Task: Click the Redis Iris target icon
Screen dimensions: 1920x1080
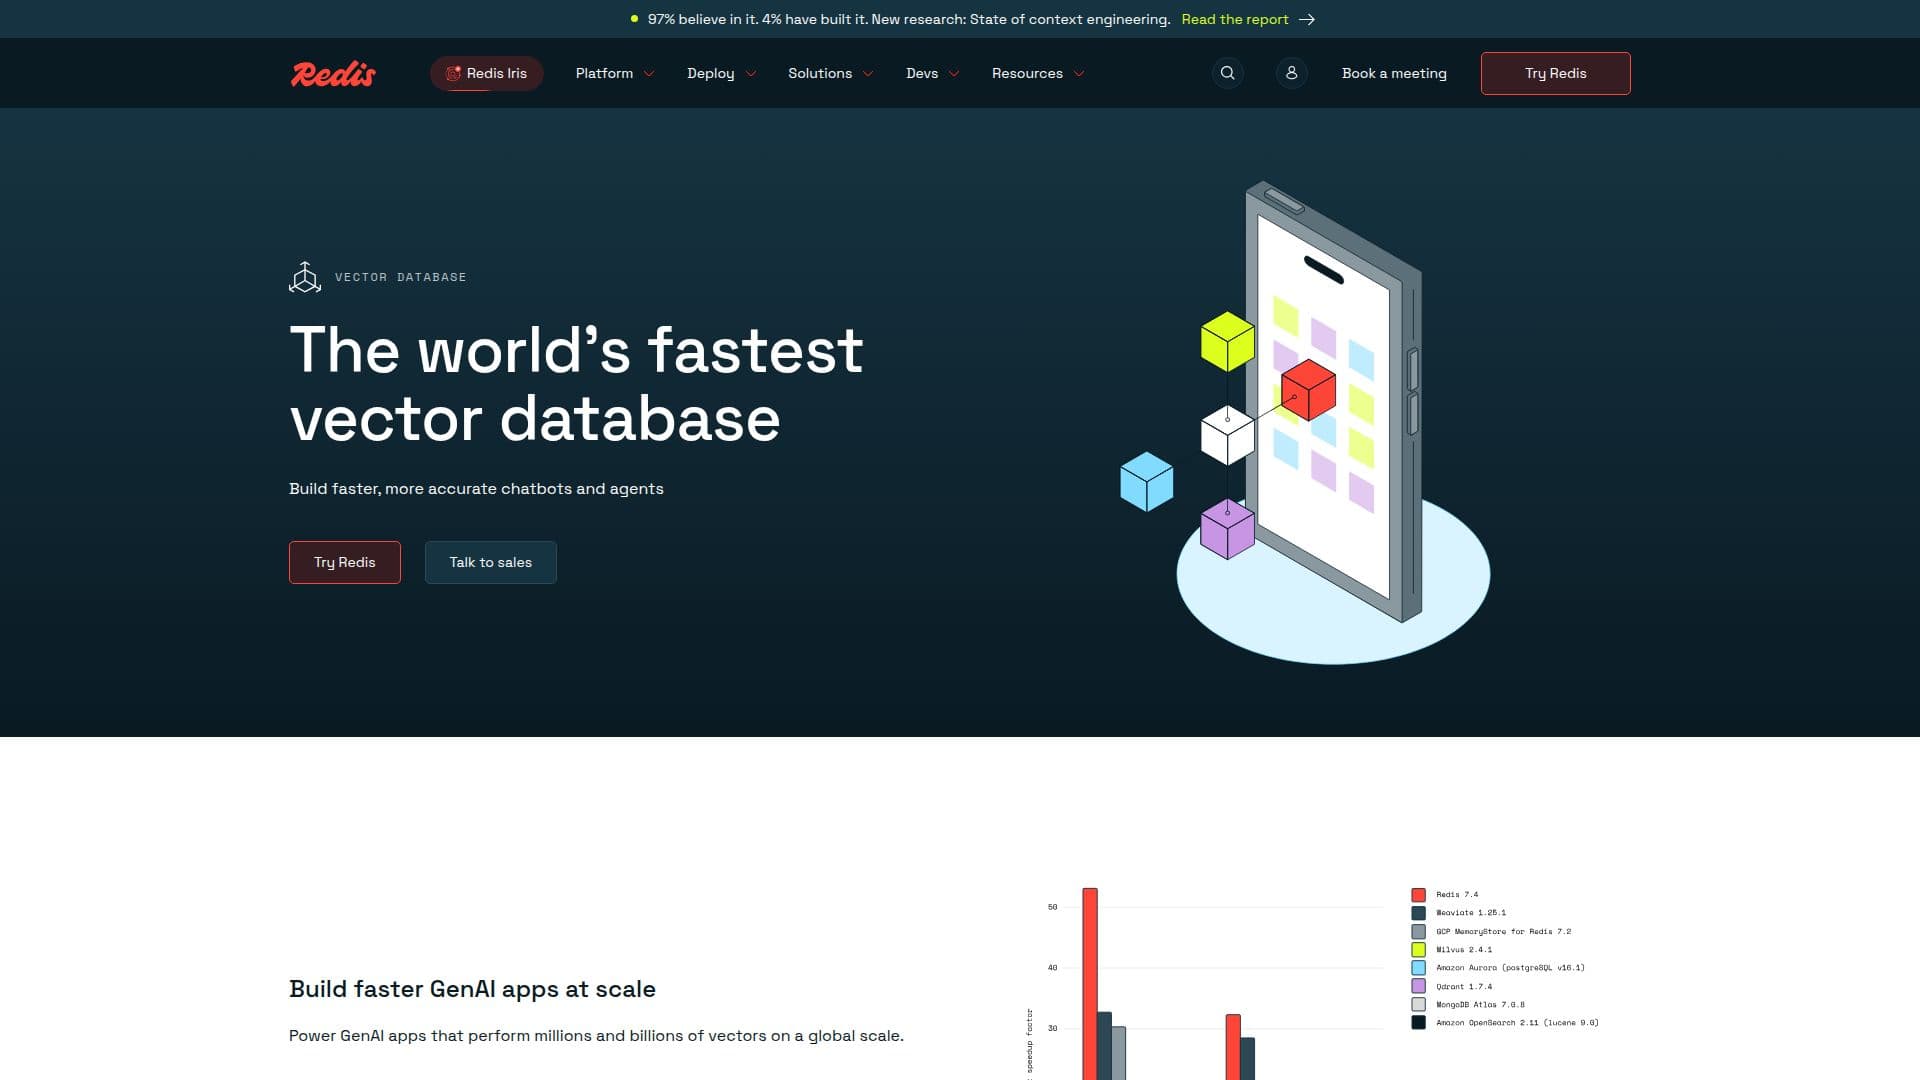Action: coord(453,73)
